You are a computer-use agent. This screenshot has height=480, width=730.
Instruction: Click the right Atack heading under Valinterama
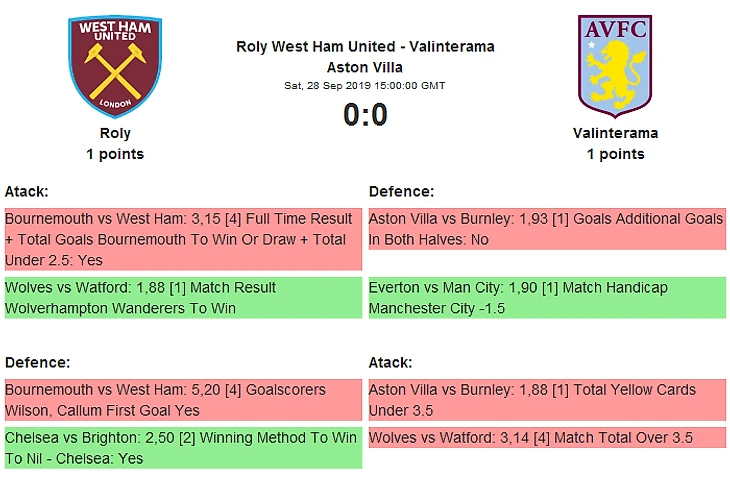point(391,362)
